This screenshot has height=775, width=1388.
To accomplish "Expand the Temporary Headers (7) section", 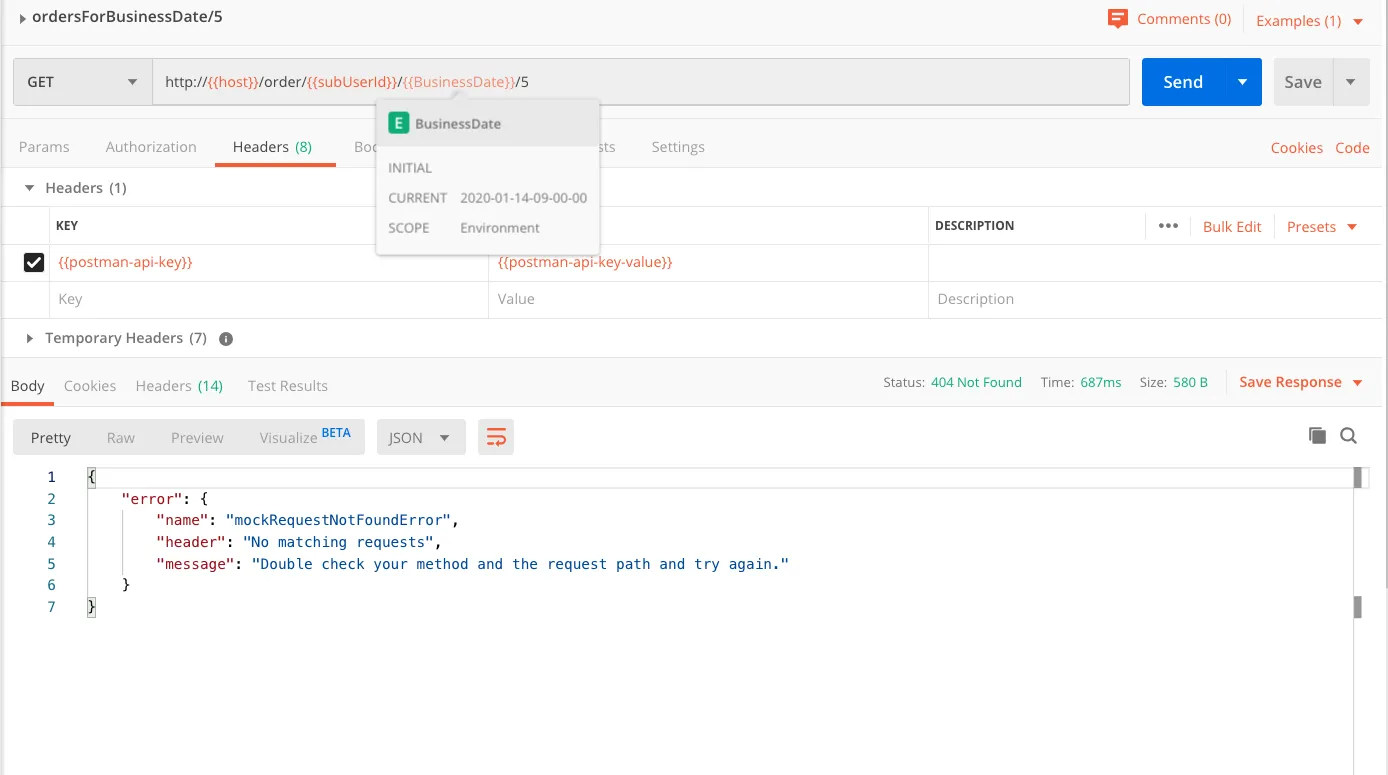I will 29,339.
